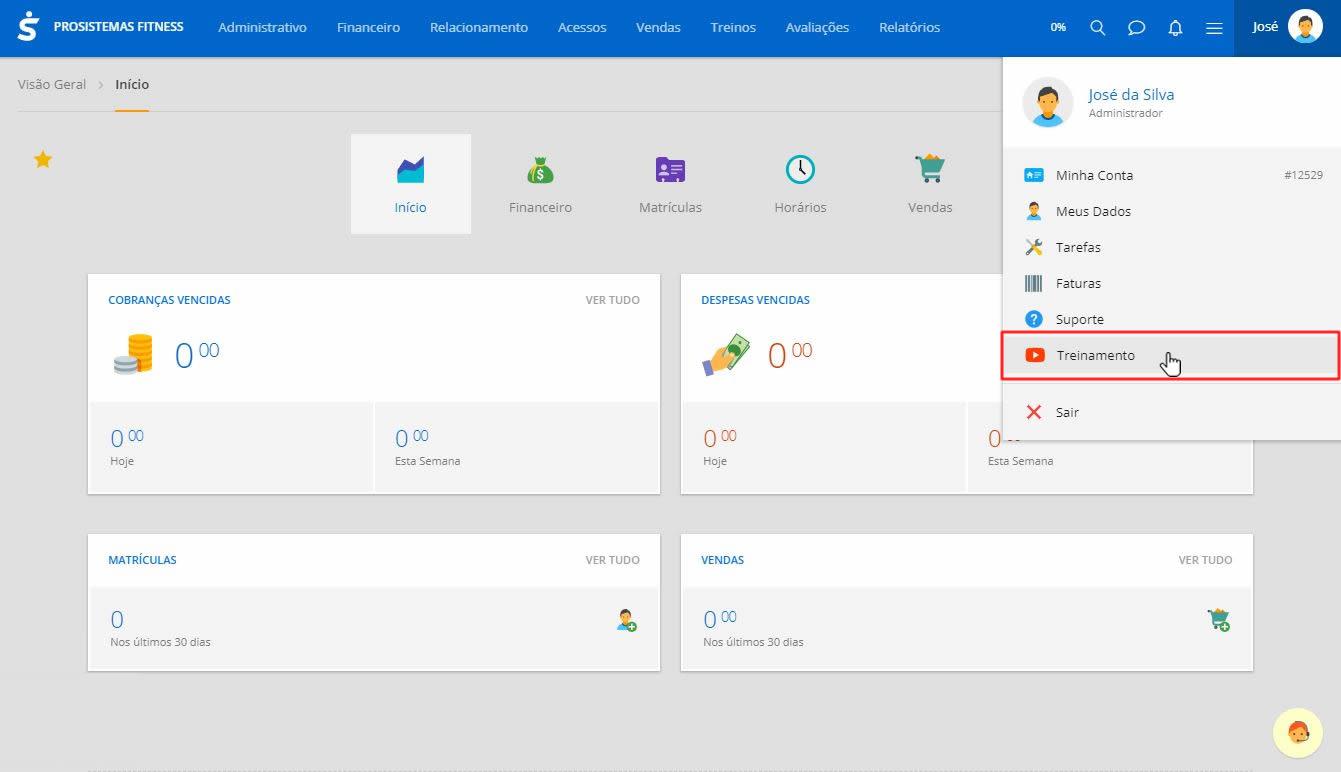Click the Vendas shopping cart shortcut
Screen dimensions: 1341x772
pos(930,184)
